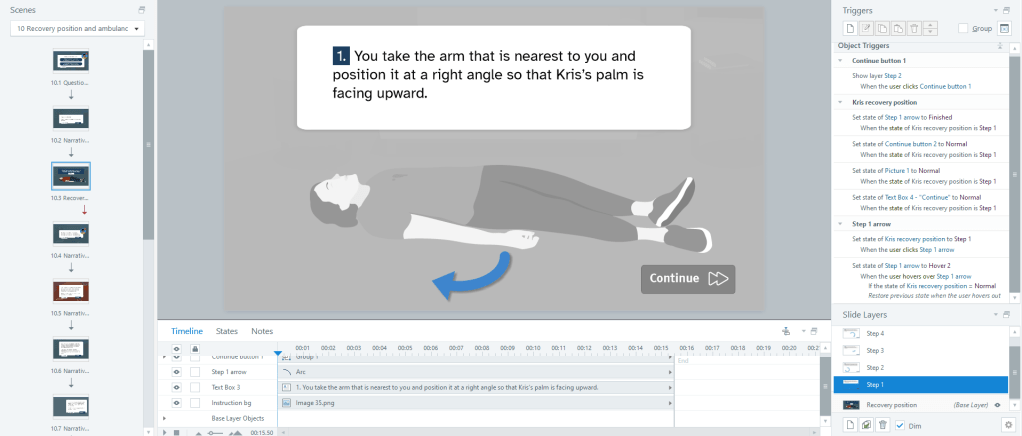The width and height of the screenshot is (1022, 436).
Task: Duplicate the selected slide layer
Action: pyautogui.click(x=866, y=425)
